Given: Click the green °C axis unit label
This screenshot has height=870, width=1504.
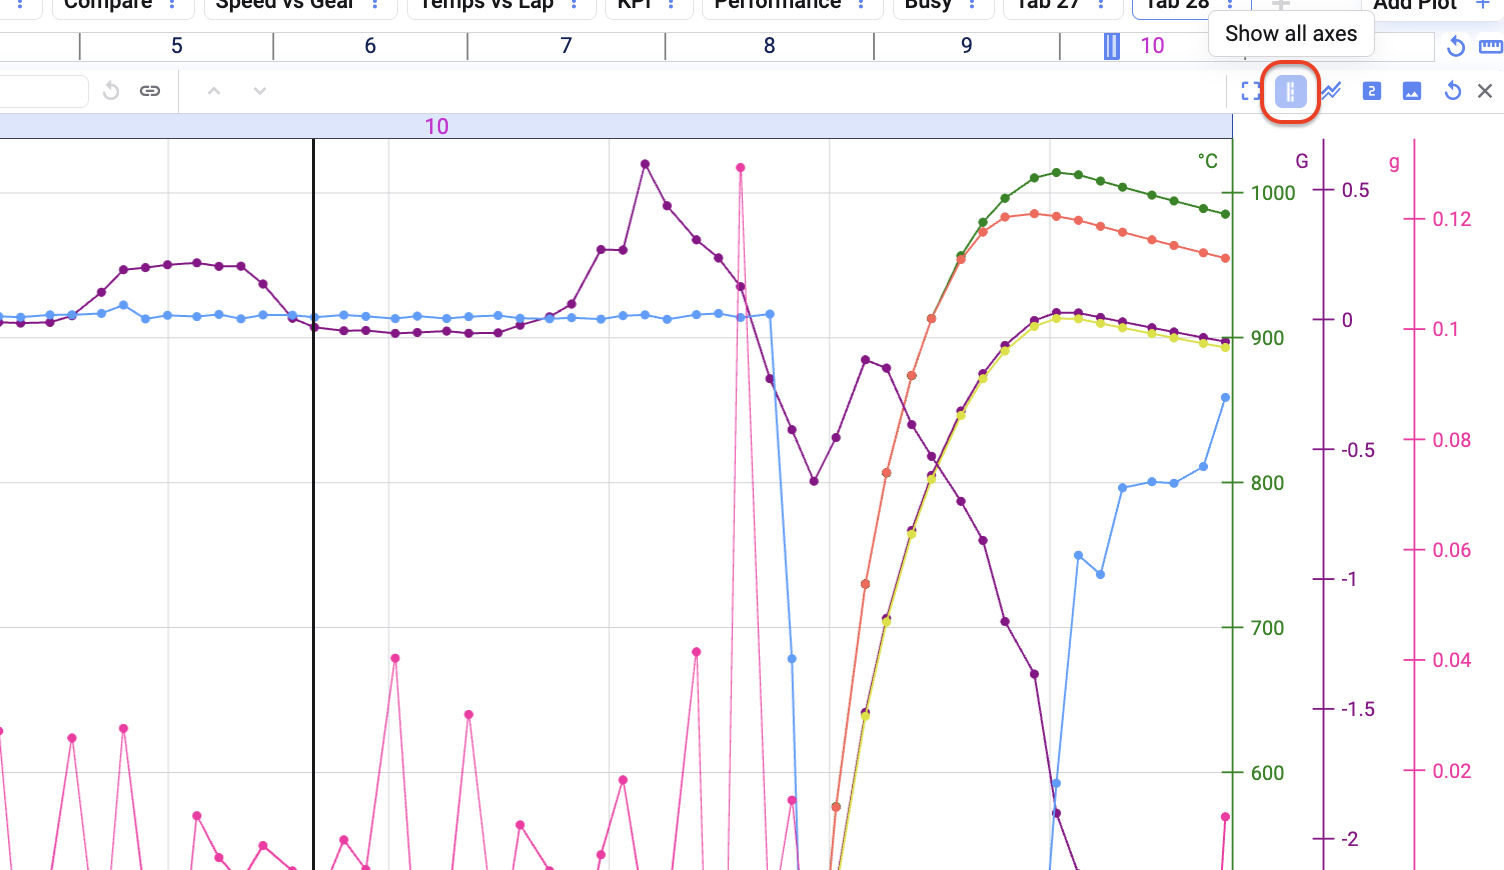Looking at the screenshot, I should coord(1208,161).
